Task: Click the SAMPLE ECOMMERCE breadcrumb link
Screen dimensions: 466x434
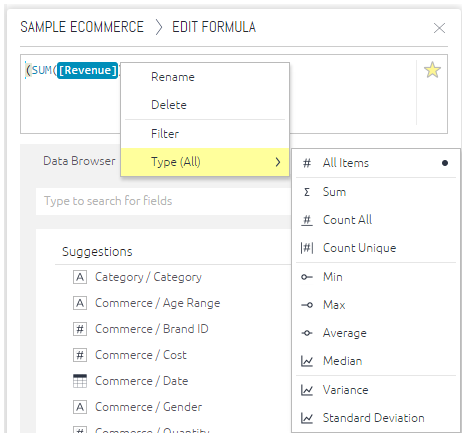Action: (x=82, y=27)
